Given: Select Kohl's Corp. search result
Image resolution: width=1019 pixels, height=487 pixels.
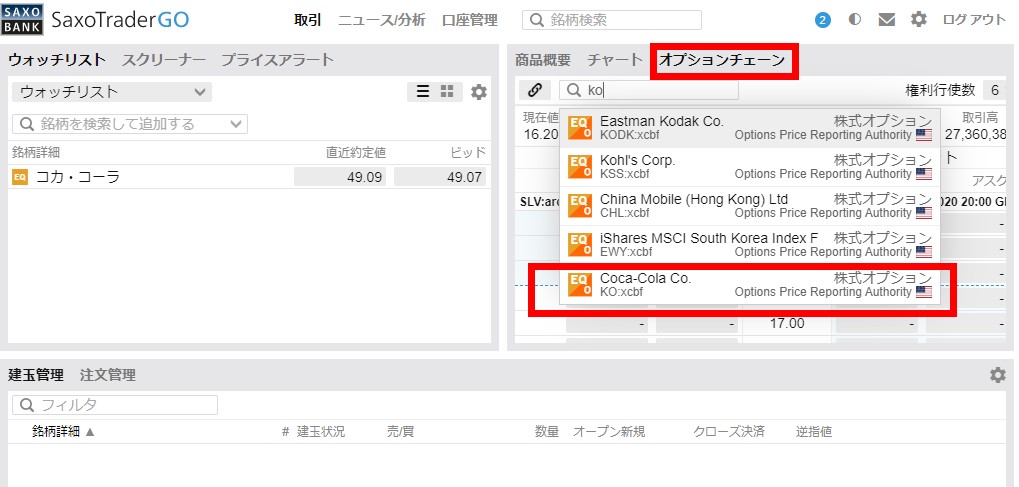Looking at the screenshot, I should 749,167.
